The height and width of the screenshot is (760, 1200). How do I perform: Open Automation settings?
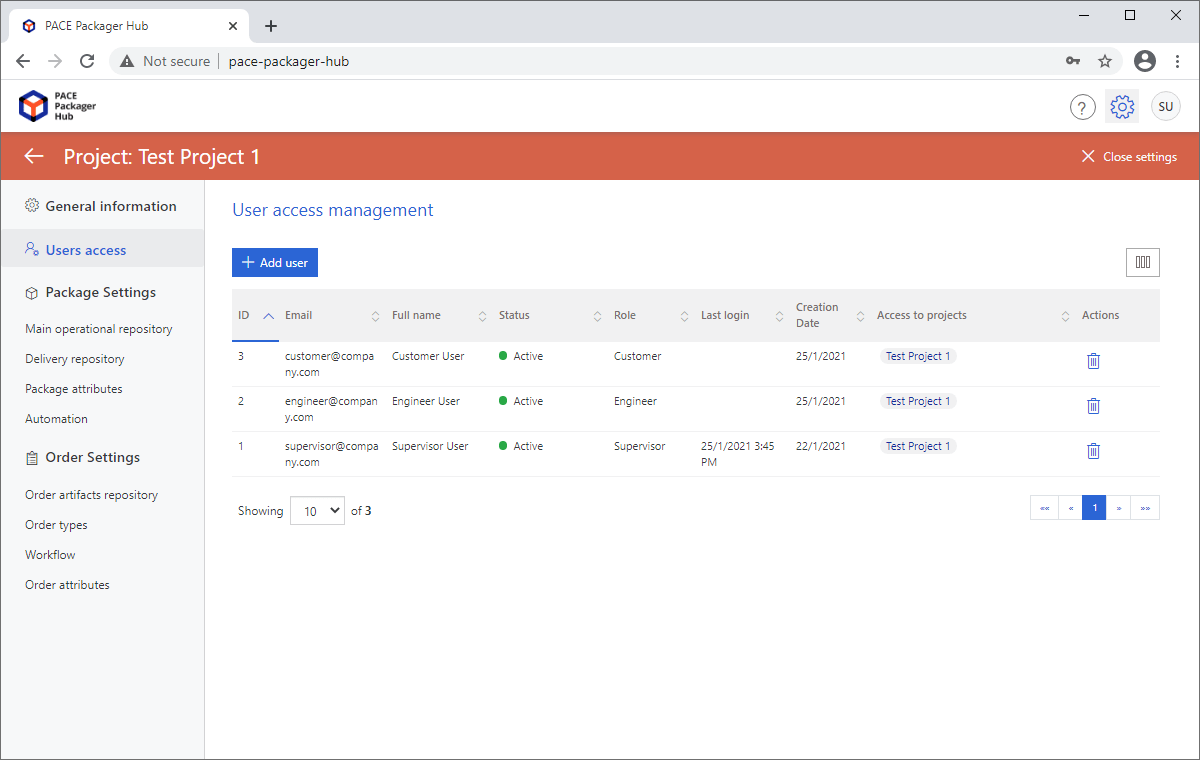[x=56, y=419]
